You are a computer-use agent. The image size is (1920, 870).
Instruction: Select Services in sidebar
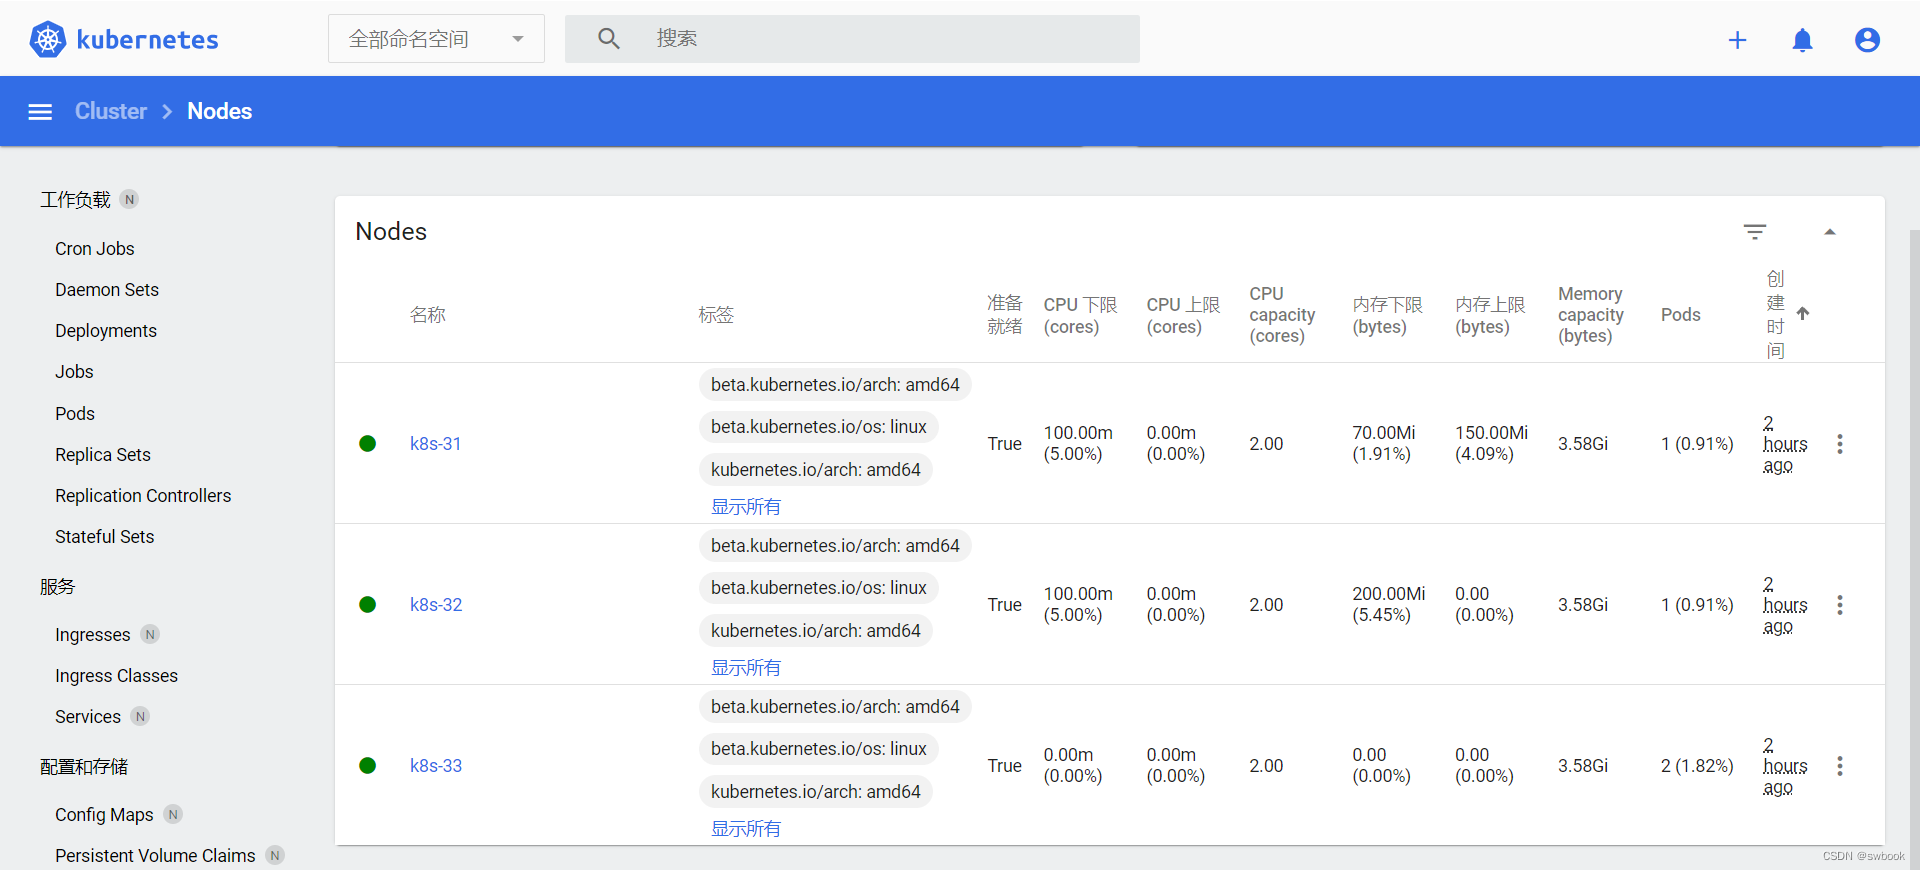(88, 717)
